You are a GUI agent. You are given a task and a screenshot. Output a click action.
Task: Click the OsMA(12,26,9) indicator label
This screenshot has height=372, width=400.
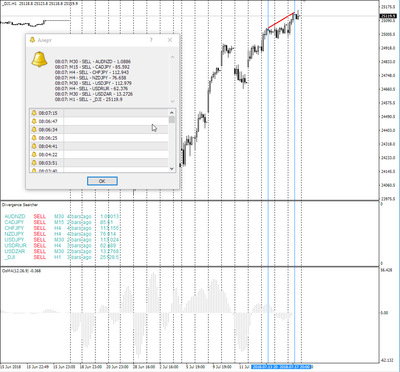click(x=21, y=271)
